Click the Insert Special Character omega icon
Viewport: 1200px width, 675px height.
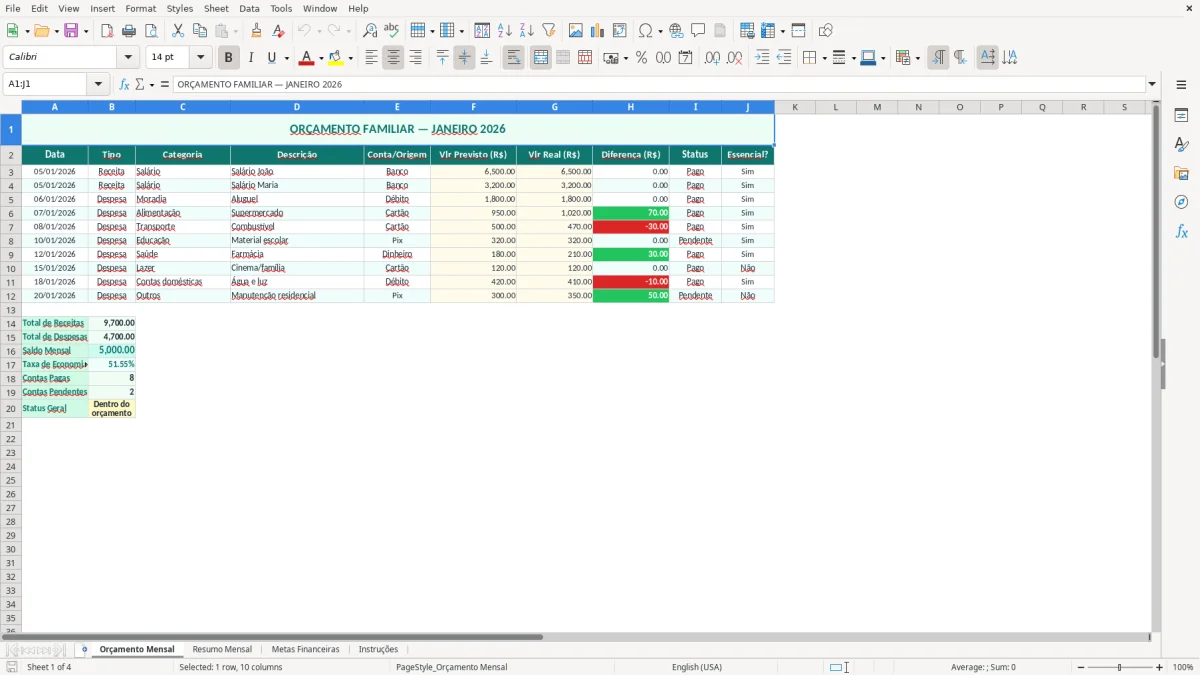coord(646,31)
